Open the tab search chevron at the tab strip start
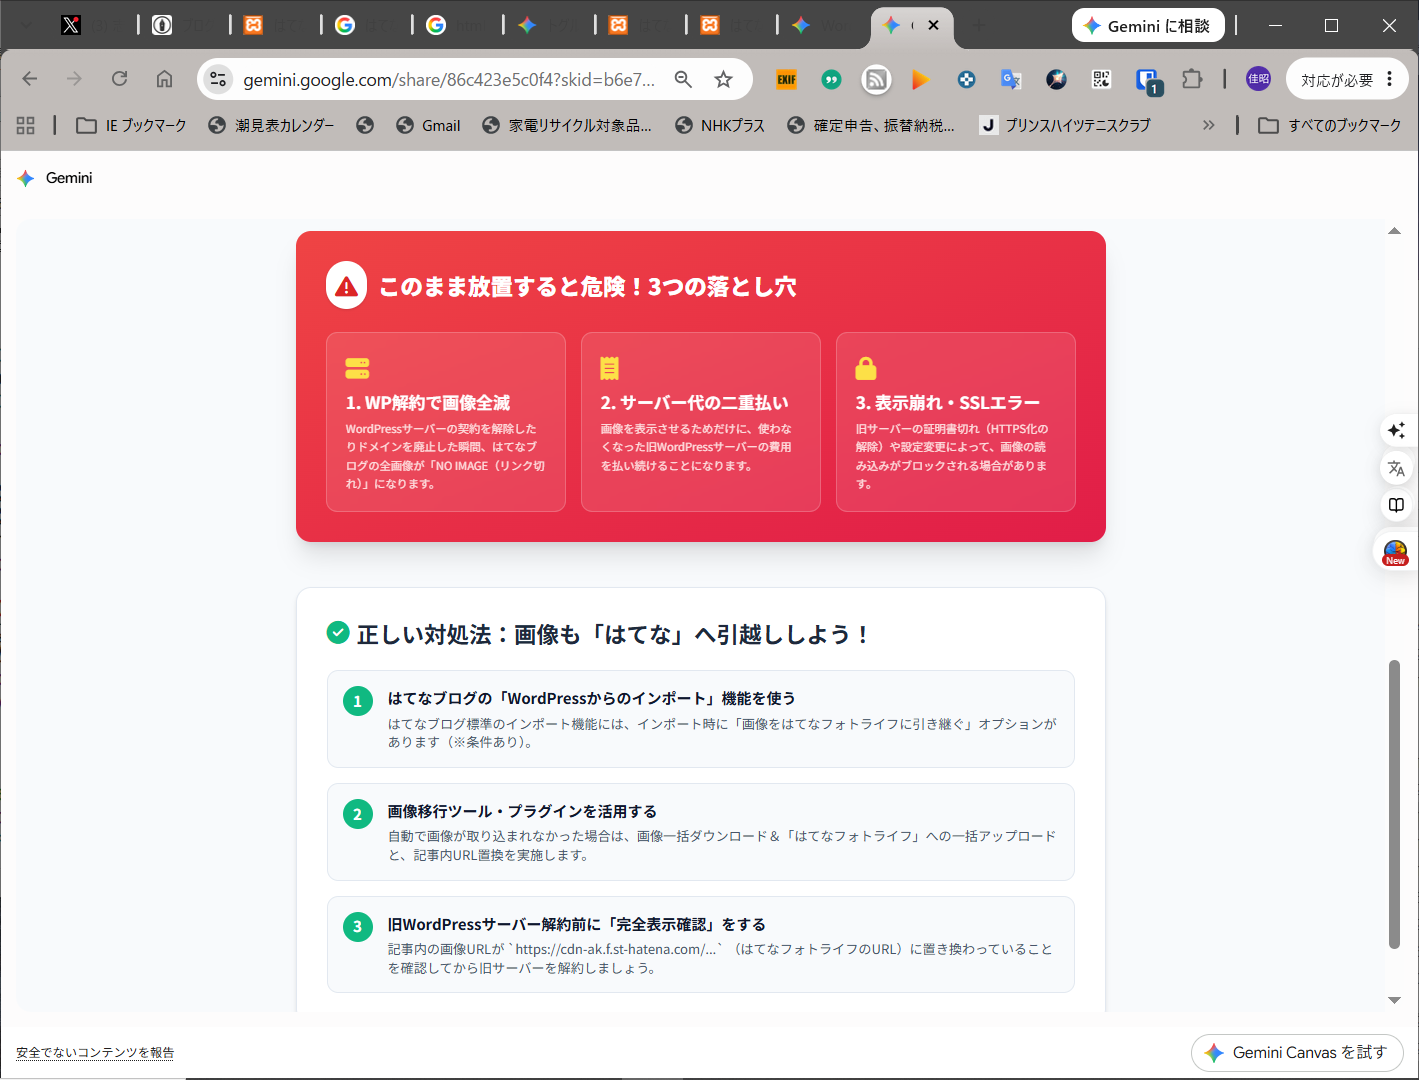The height and width of the screenshot is (1080, 1419). pyautogui.click(x=27, y=26)
